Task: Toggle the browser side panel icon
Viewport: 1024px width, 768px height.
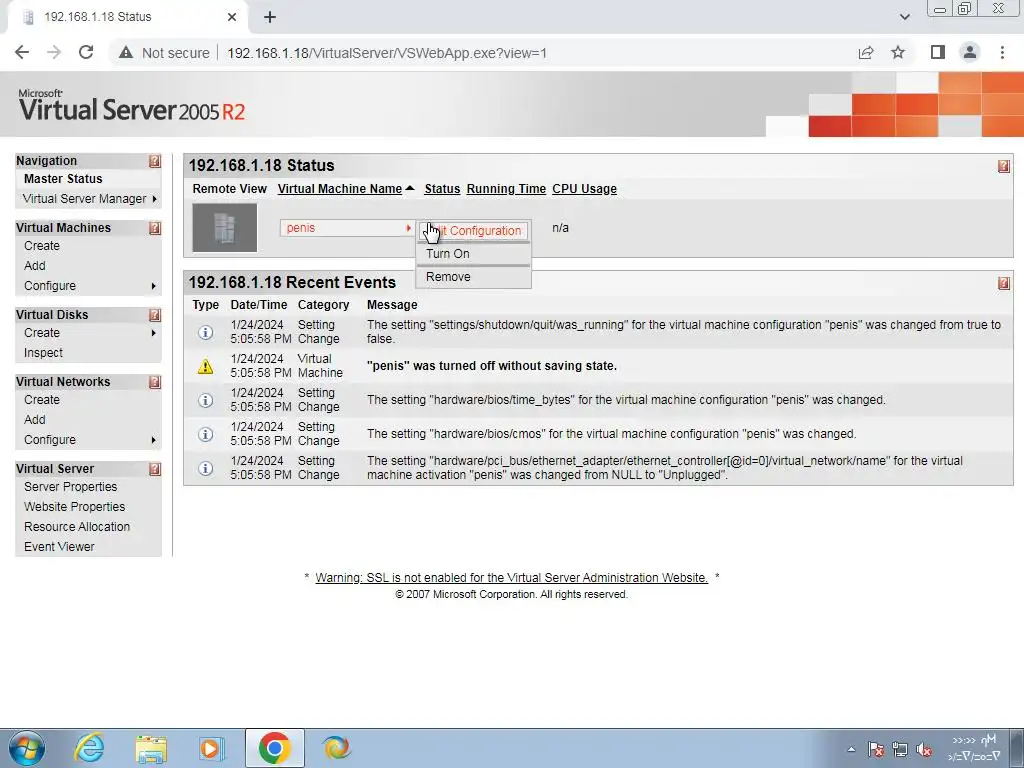Action: (938, 52)
